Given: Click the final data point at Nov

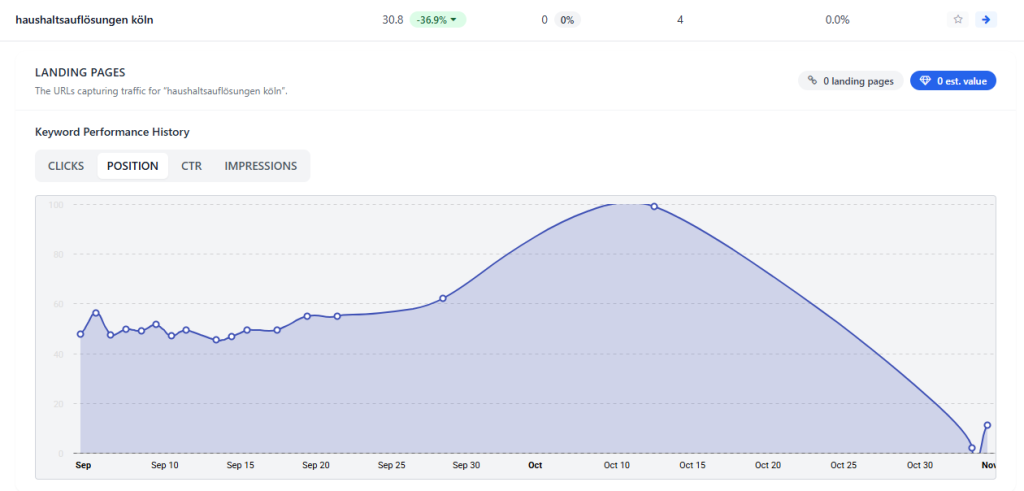Looking at the screenshot, I should (987, 425).
